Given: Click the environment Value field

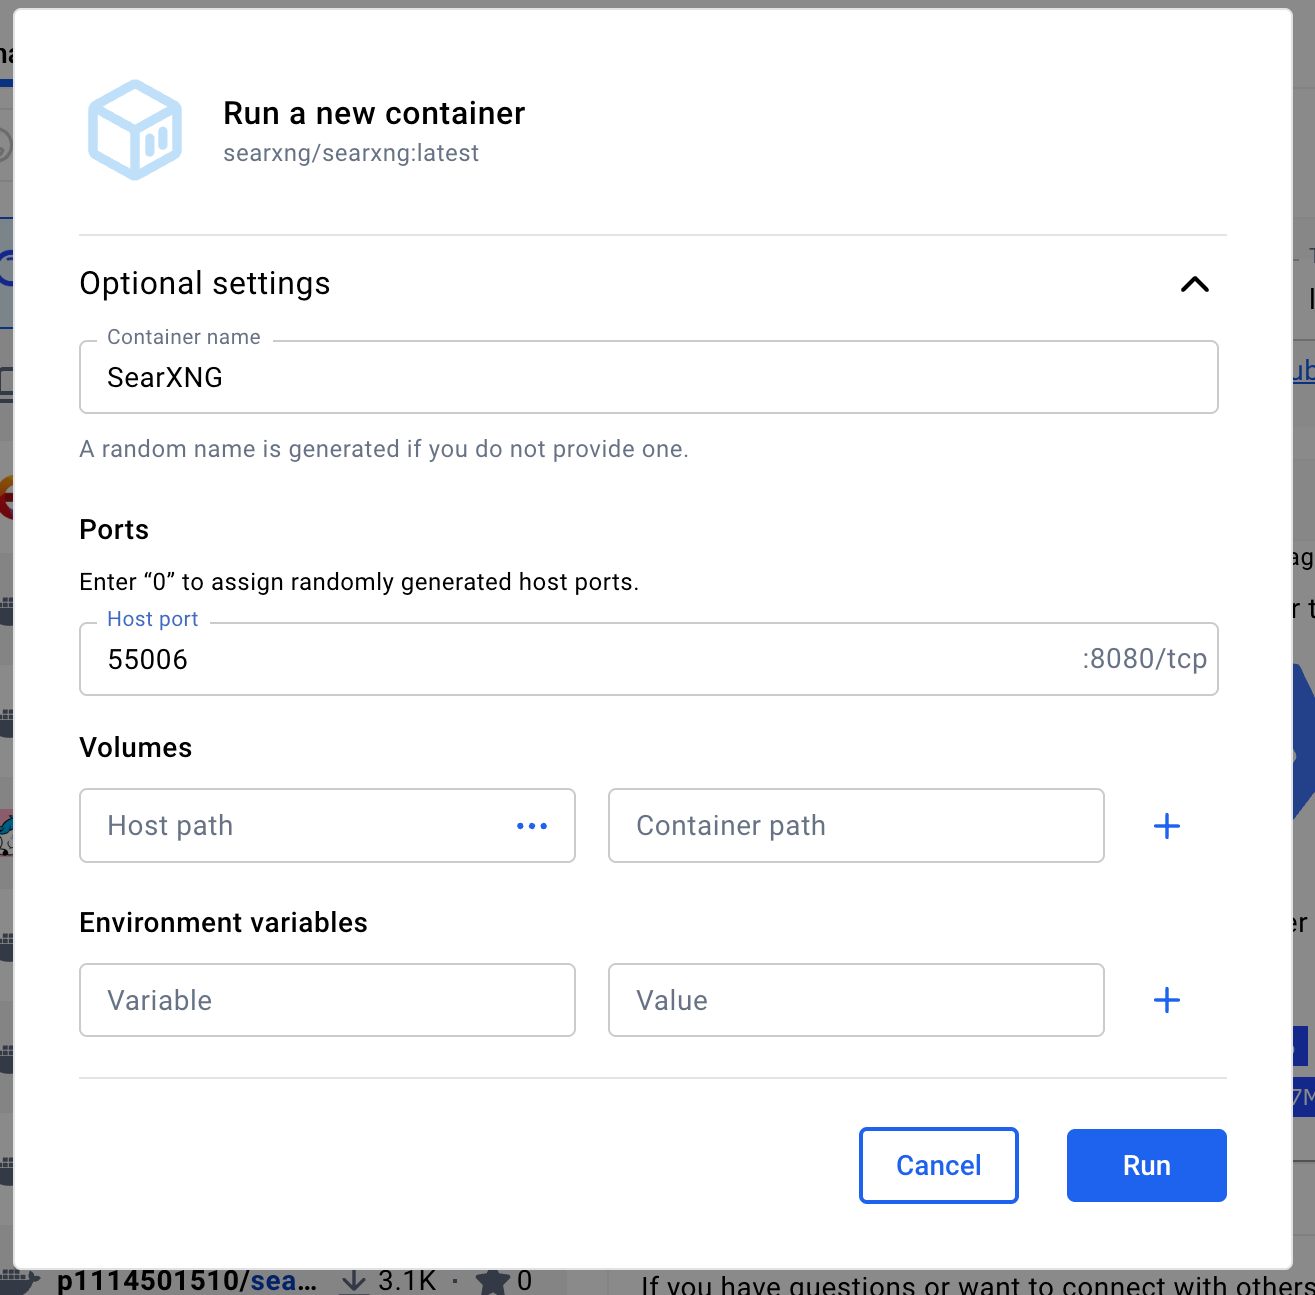Looking at the screenshot, I should pos(856,1000).
